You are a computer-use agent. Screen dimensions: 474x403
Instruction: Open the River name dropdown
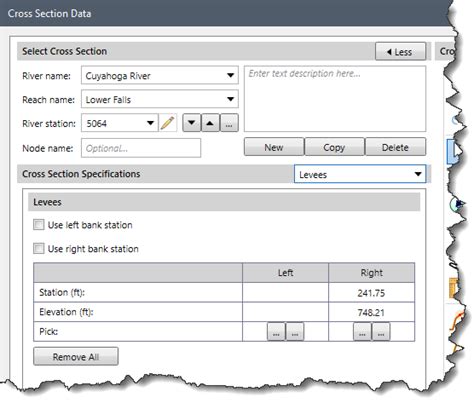coord(160,75)
